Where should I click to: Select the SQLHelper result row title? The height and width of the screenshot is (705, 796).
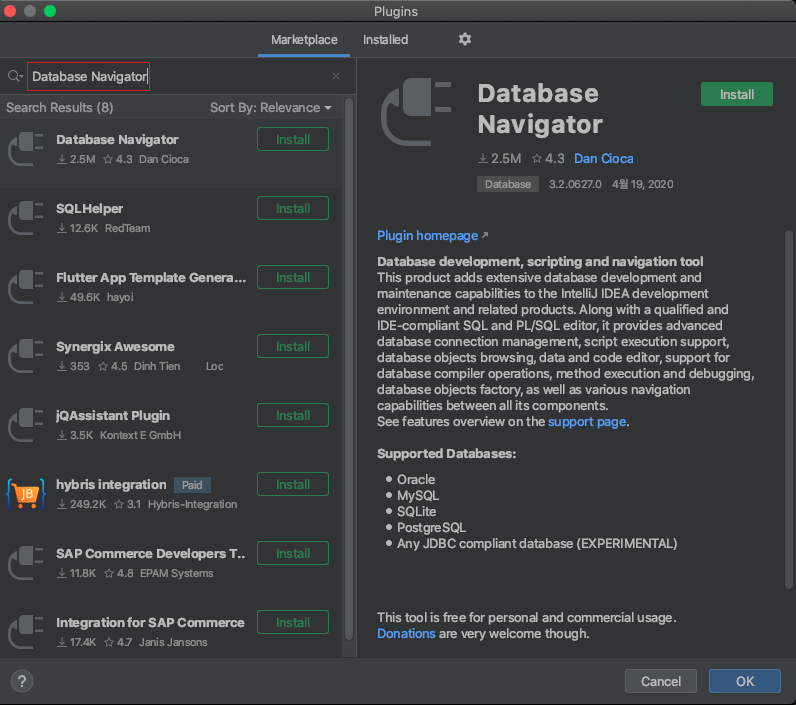coord(89,209)
